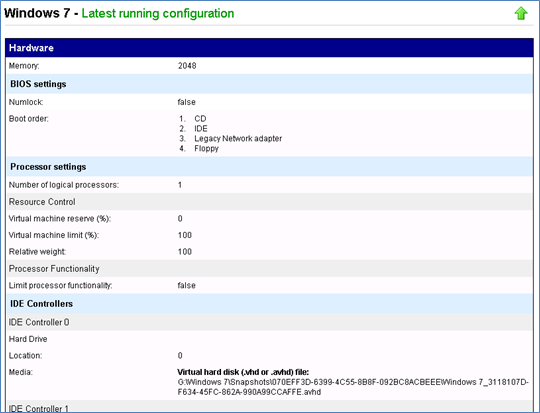Select the Floppy boot order entry
This screenshot has height=413, width=540.
206,149
